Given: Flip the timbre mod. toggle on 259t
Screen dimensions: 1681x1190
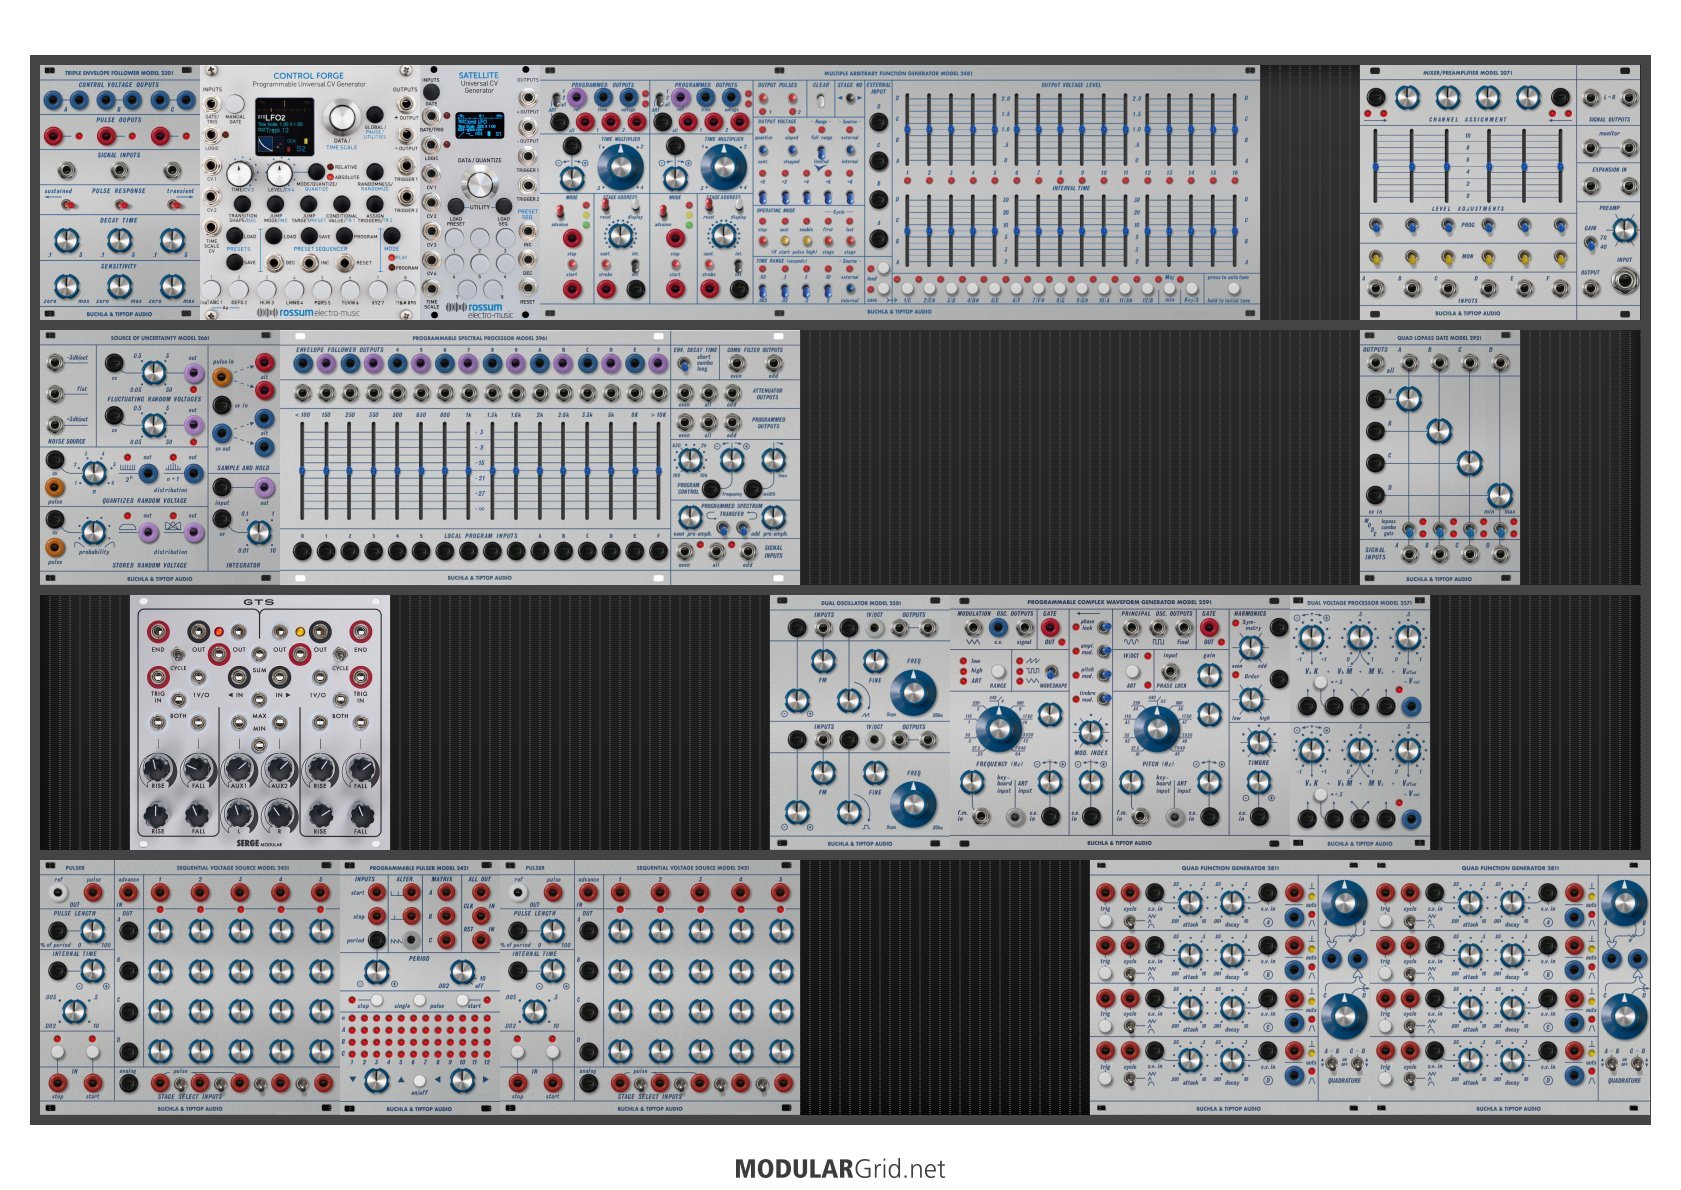Looking at the screenshot, I should (1103, 697).
